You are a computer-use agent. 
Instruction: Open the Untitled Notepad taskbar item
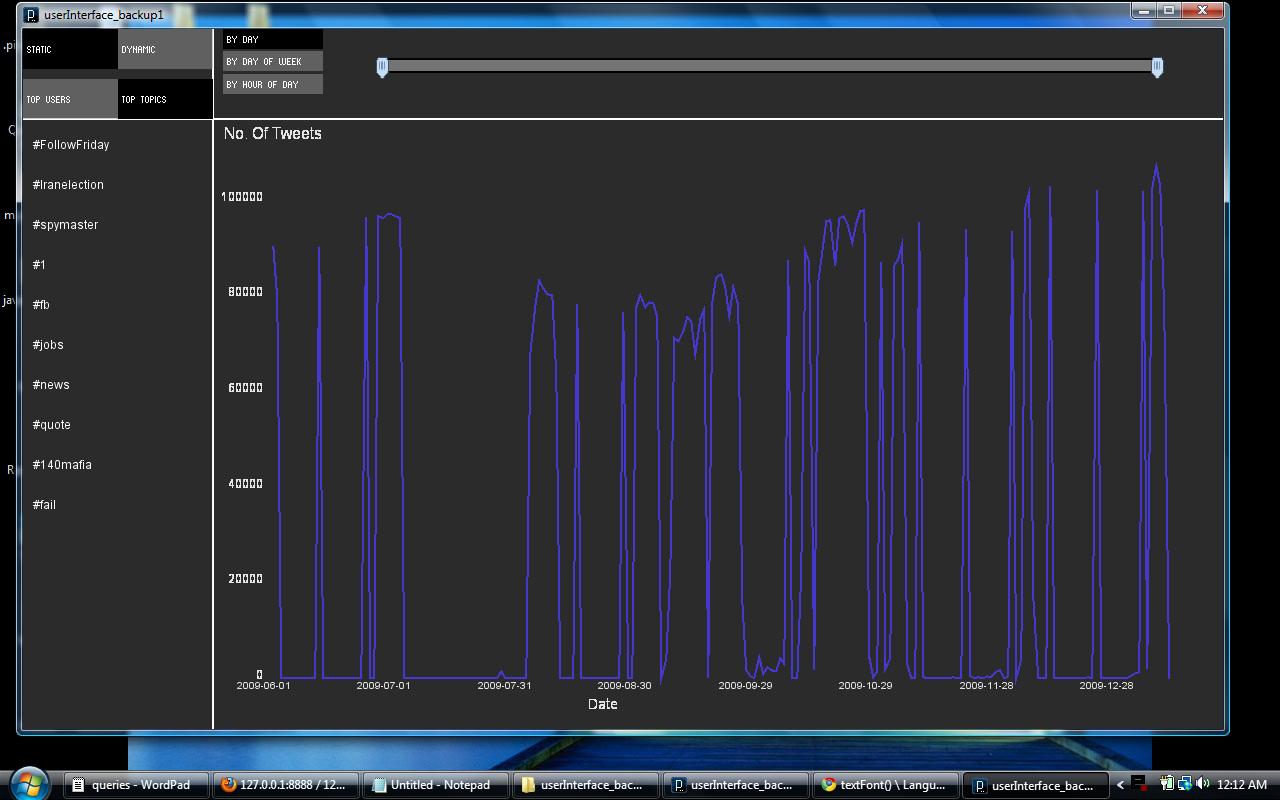point(437,785)
